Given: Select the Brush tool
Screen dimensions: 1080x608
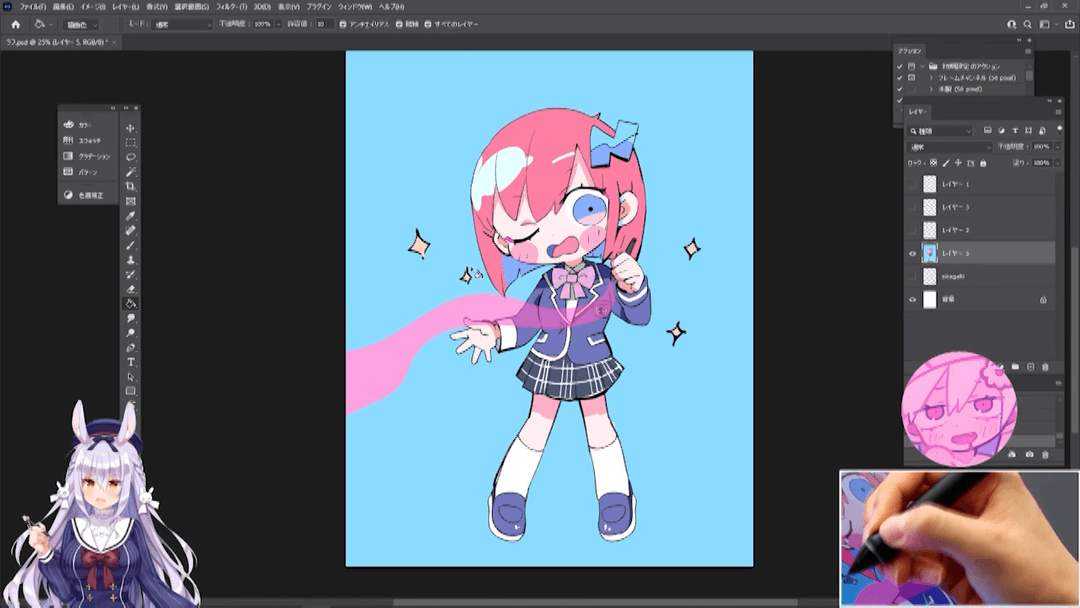Looking at the screenshot, I should [x=131, y=245].
